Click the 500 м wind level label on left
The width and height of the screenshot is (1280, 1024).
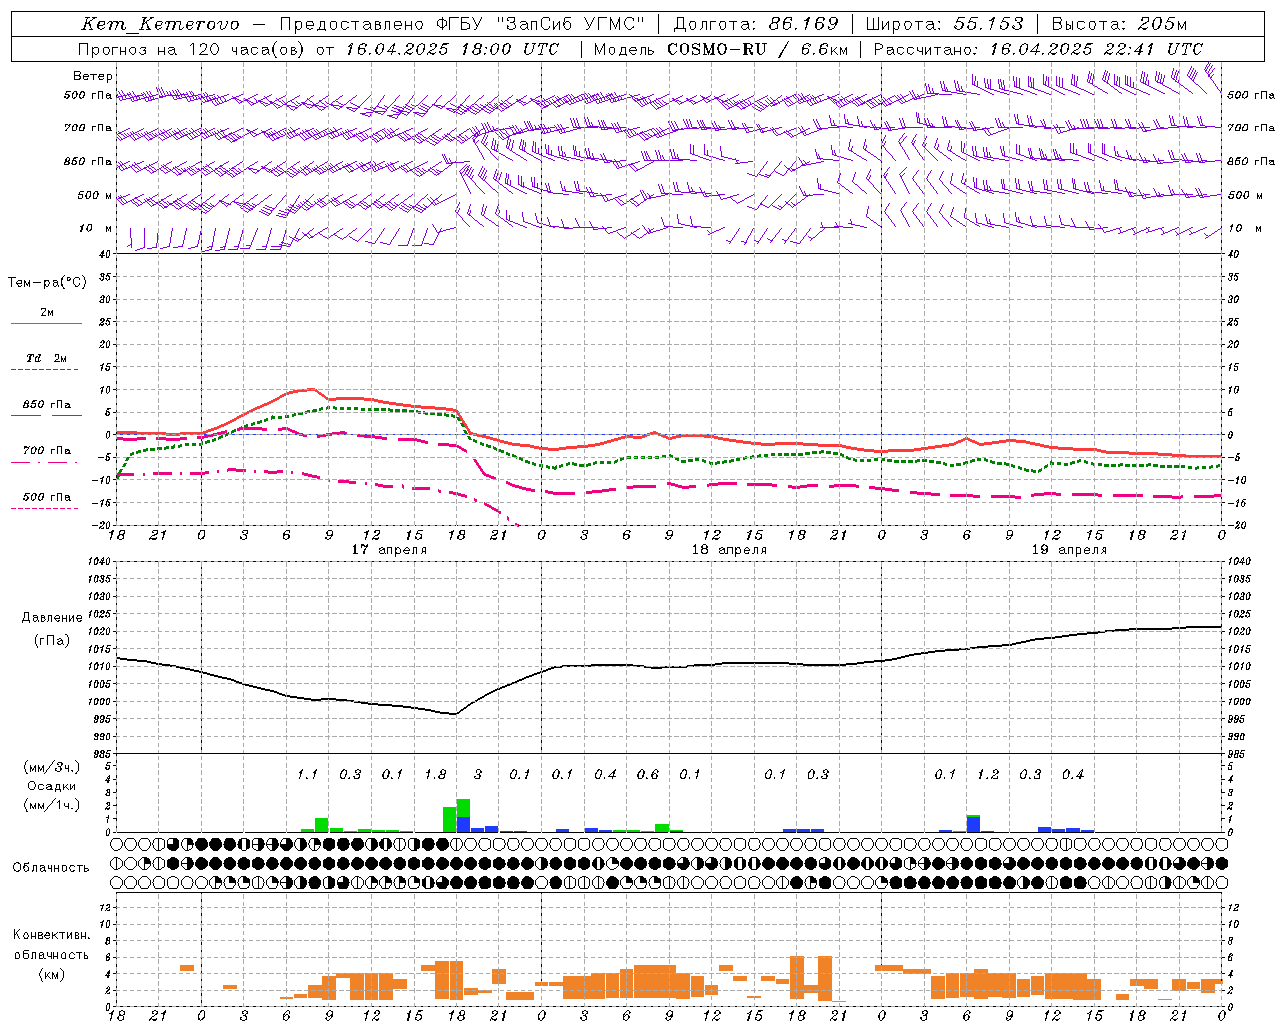pos(95,196)
